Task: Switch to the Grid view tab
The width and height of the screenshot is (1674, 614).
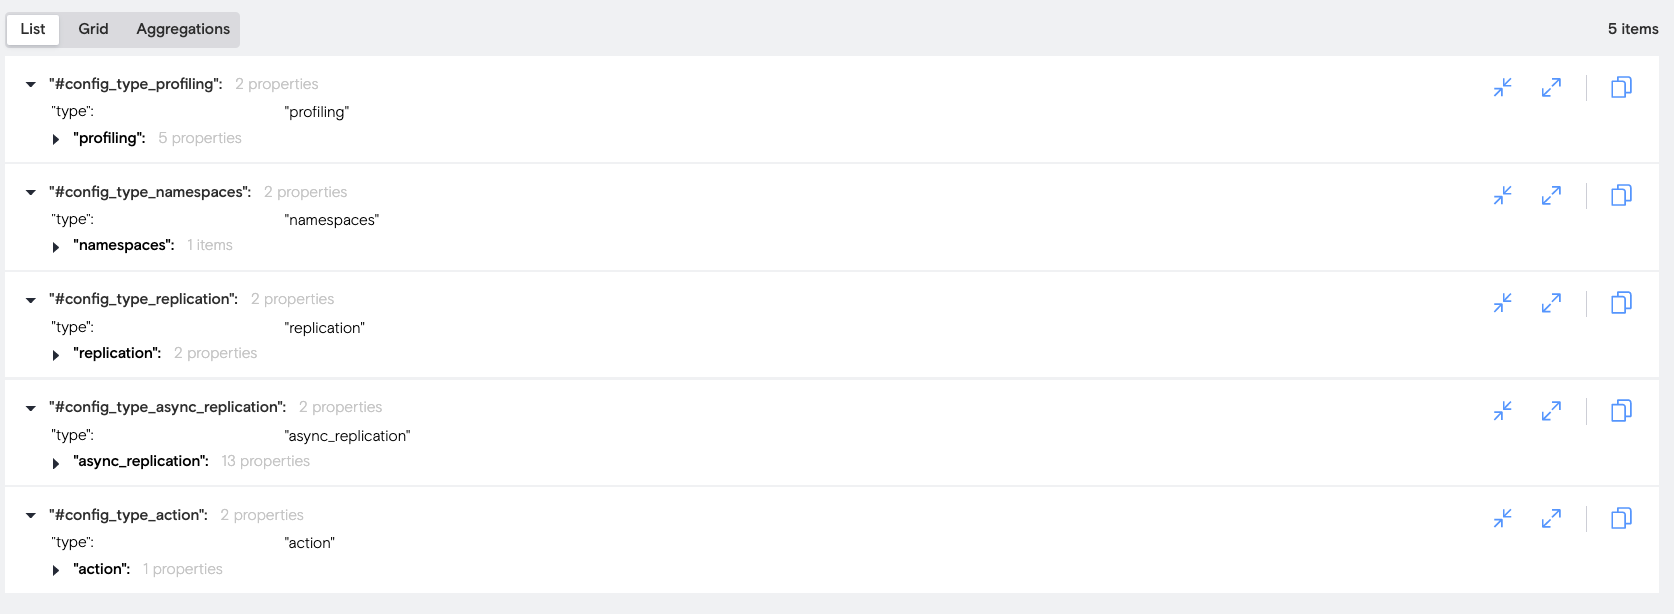Action: click(x=93, y=29)
